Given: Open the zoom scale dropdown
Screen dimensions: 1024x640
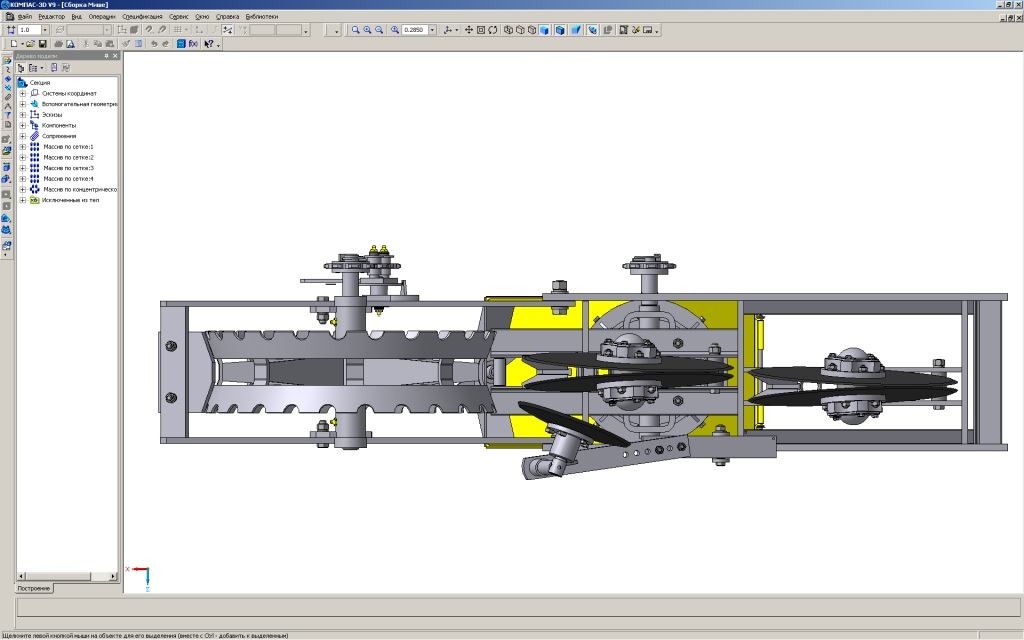Looking at the screenshot, I should click(432, 30).
